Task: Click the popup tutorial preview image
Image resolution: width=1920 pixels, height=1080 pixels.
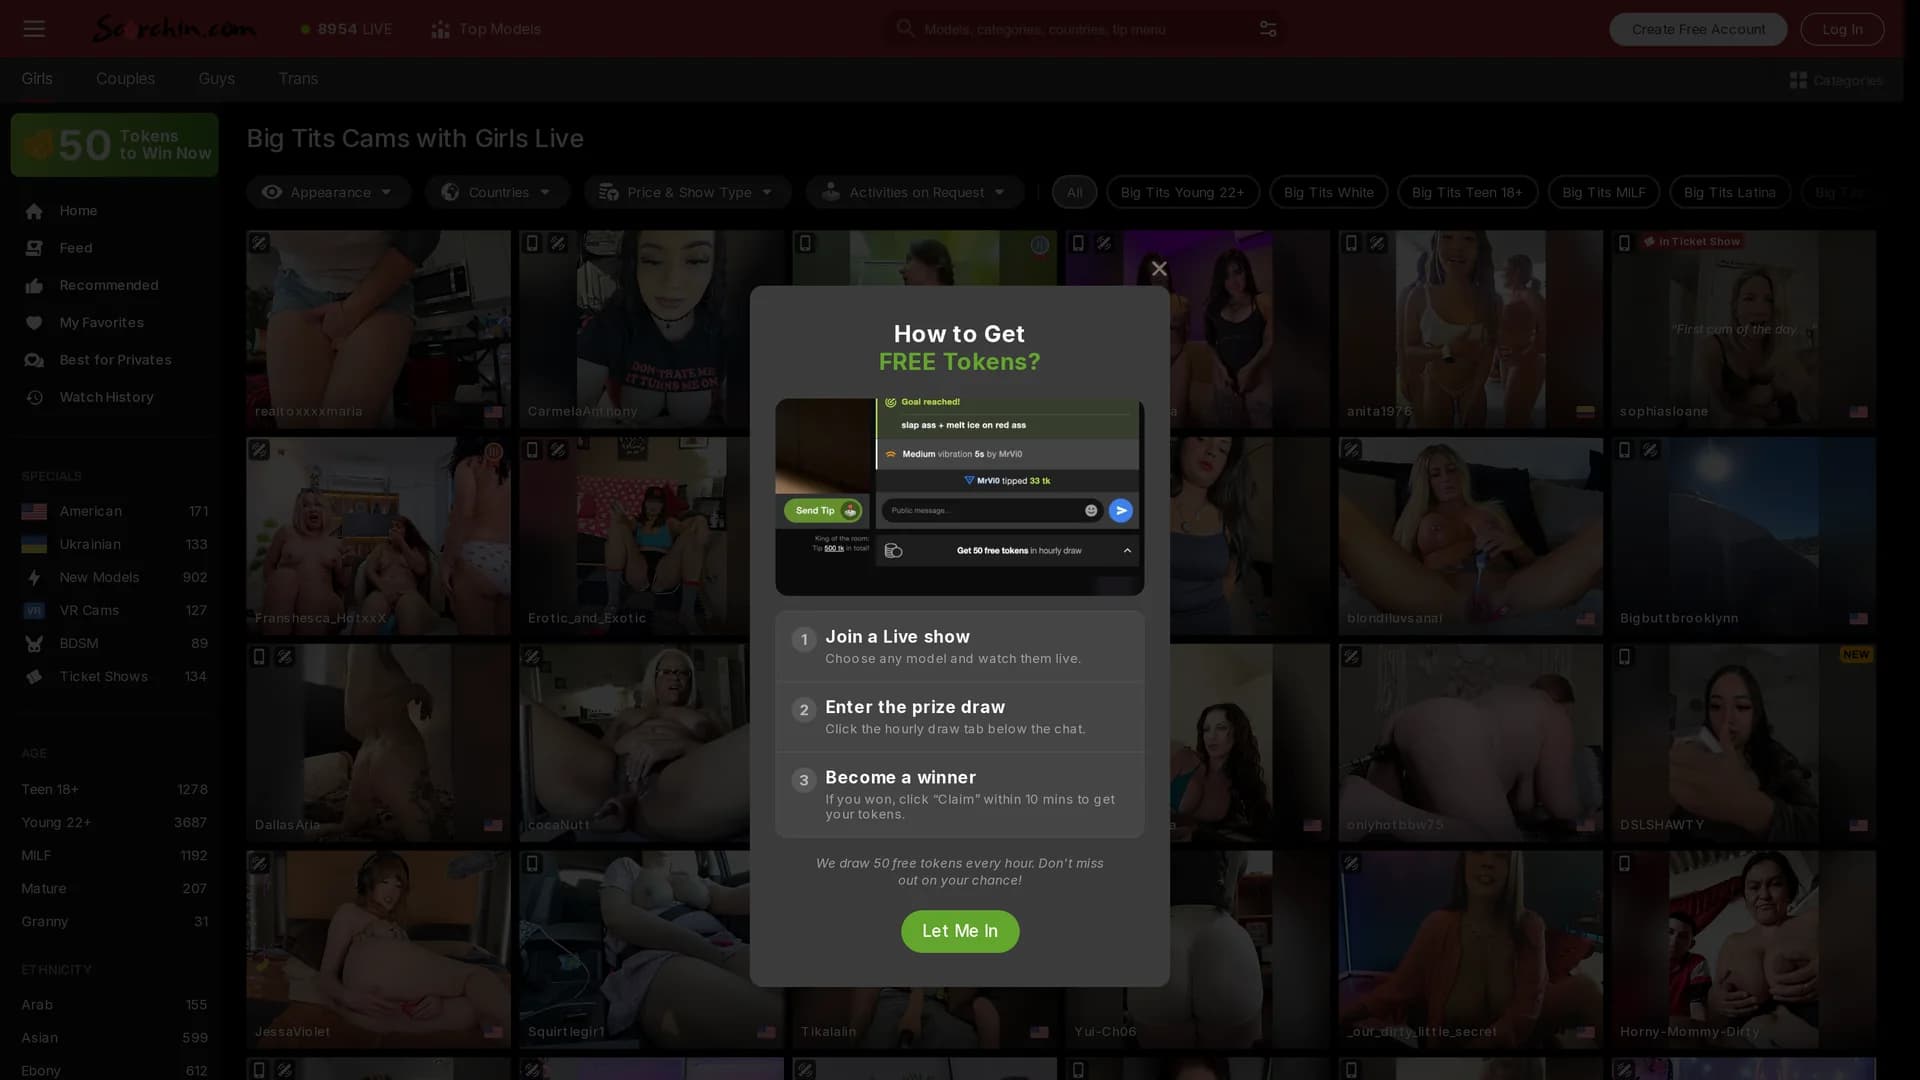Action: (x=959, y=497)
